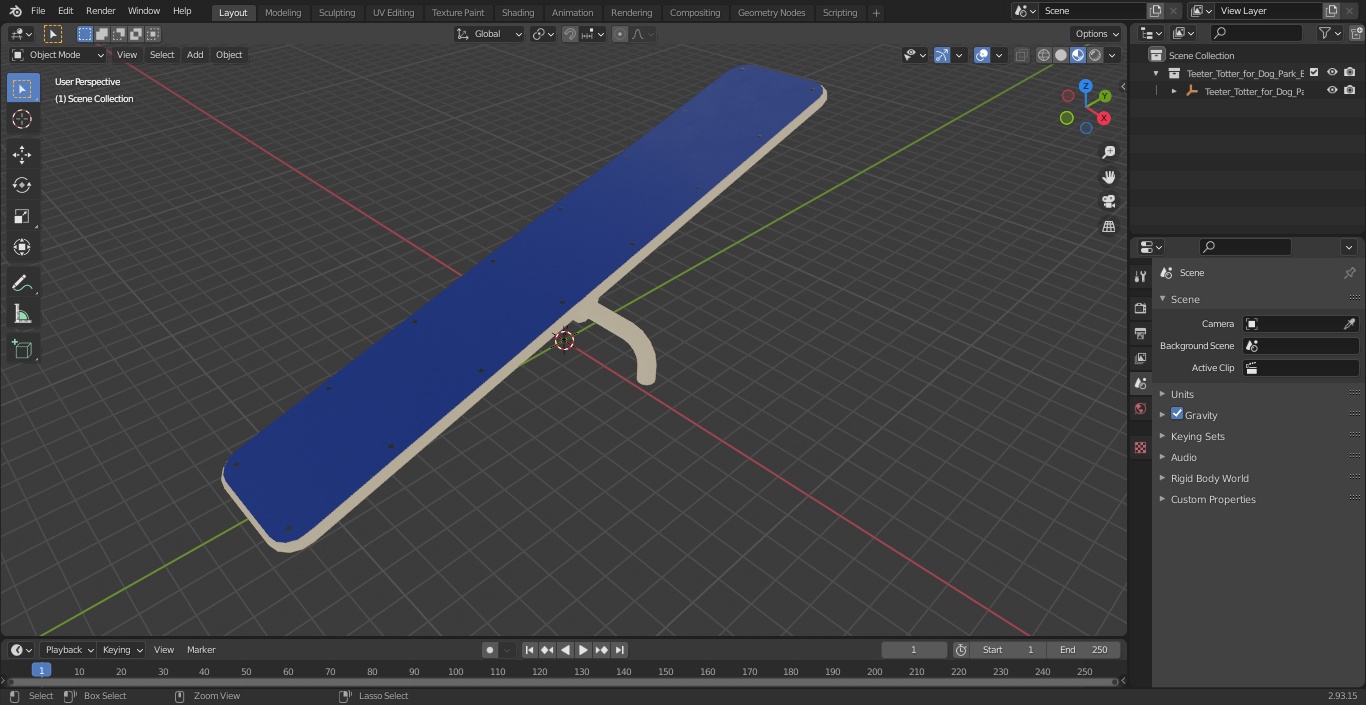Open the Marker menu in timeline

tap(201, 650)
